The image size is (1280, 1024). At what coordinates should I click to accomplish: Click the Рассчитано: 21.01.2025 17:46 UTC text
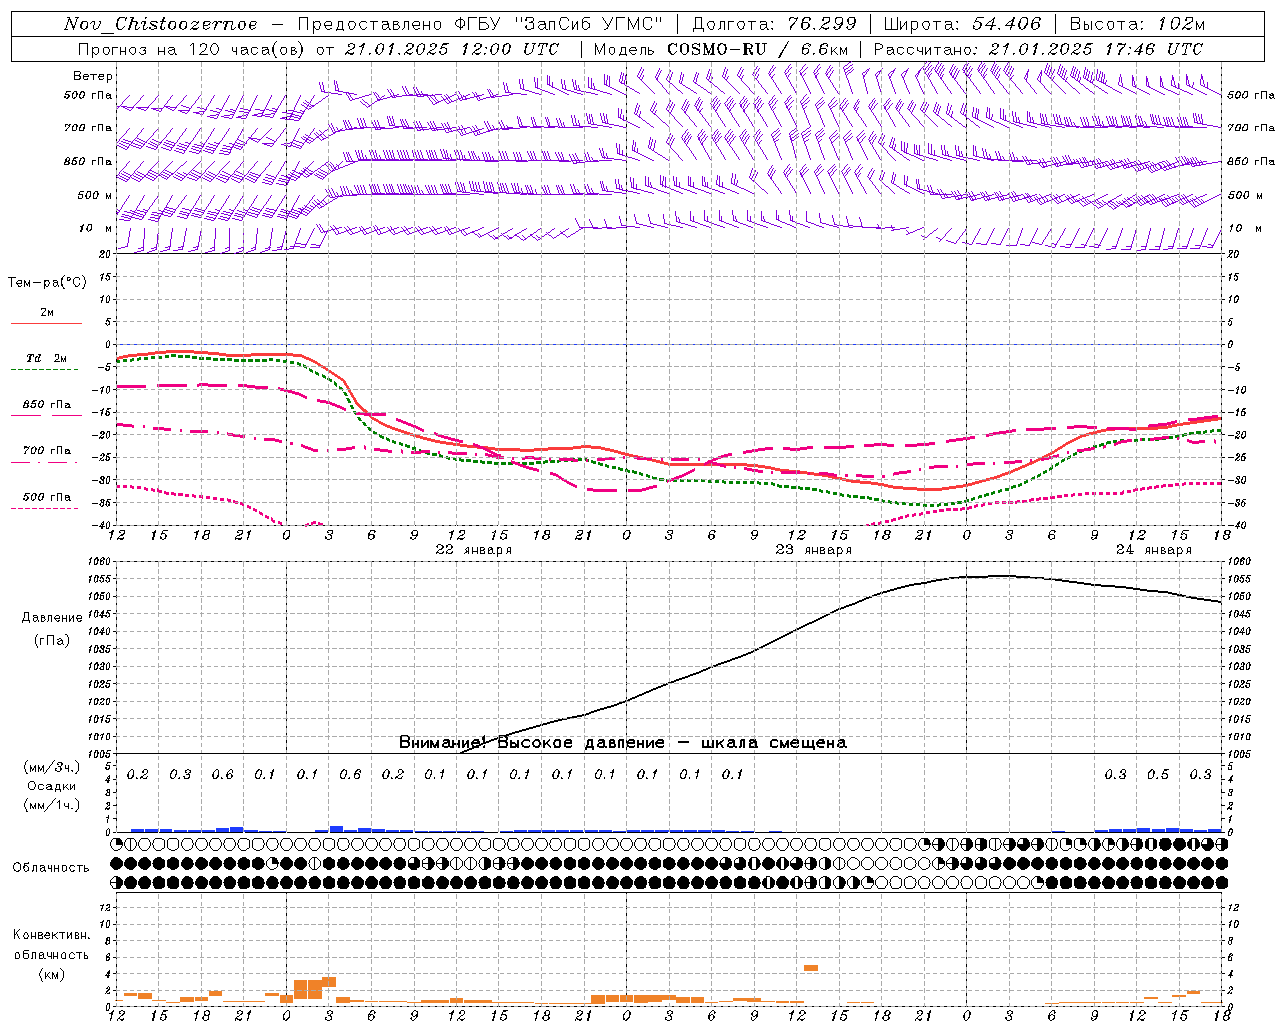(1038, 49)
